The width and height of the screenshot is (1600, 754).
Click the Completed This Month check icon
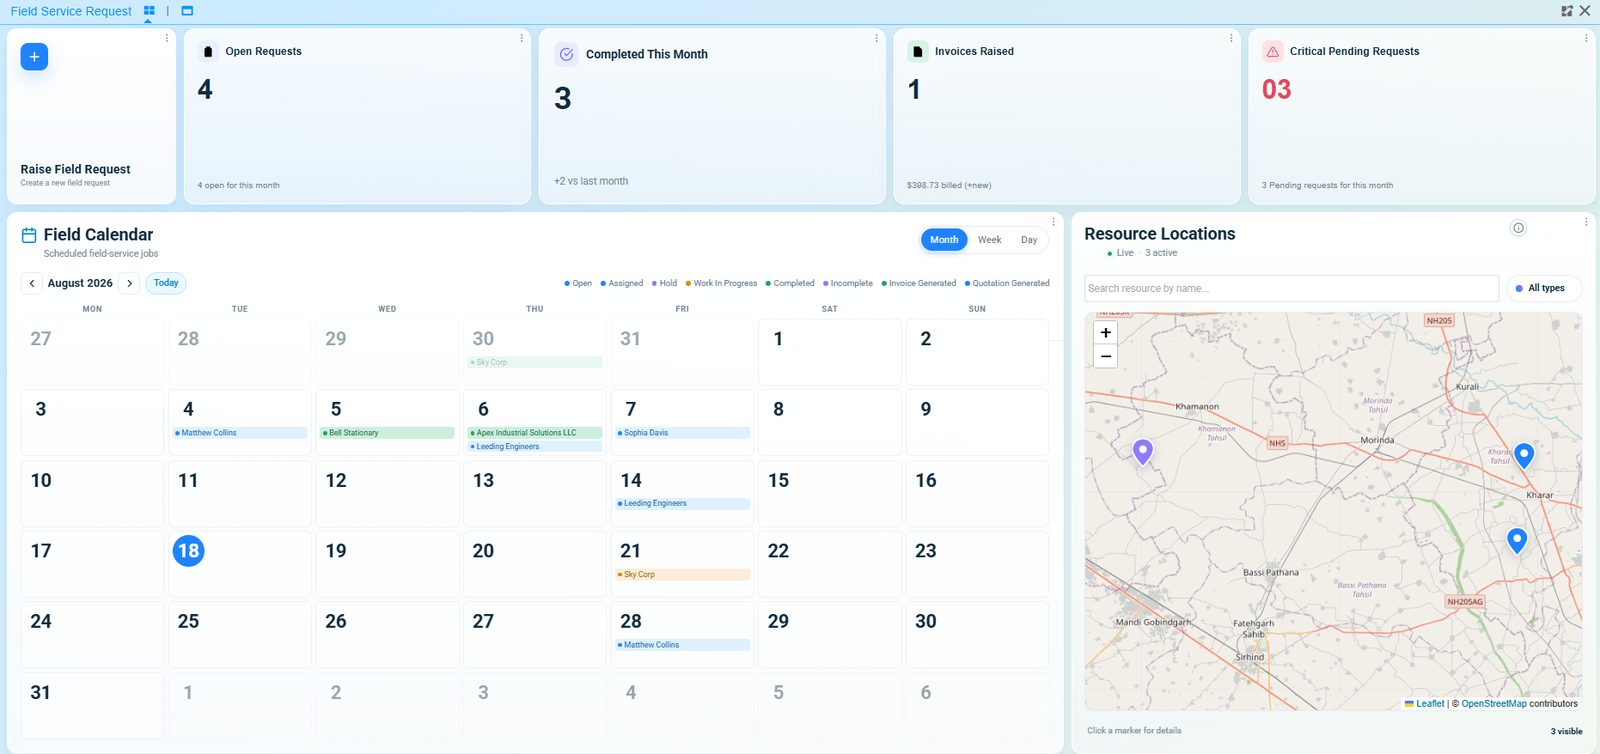pyautogui.click(x=566, y=54)
